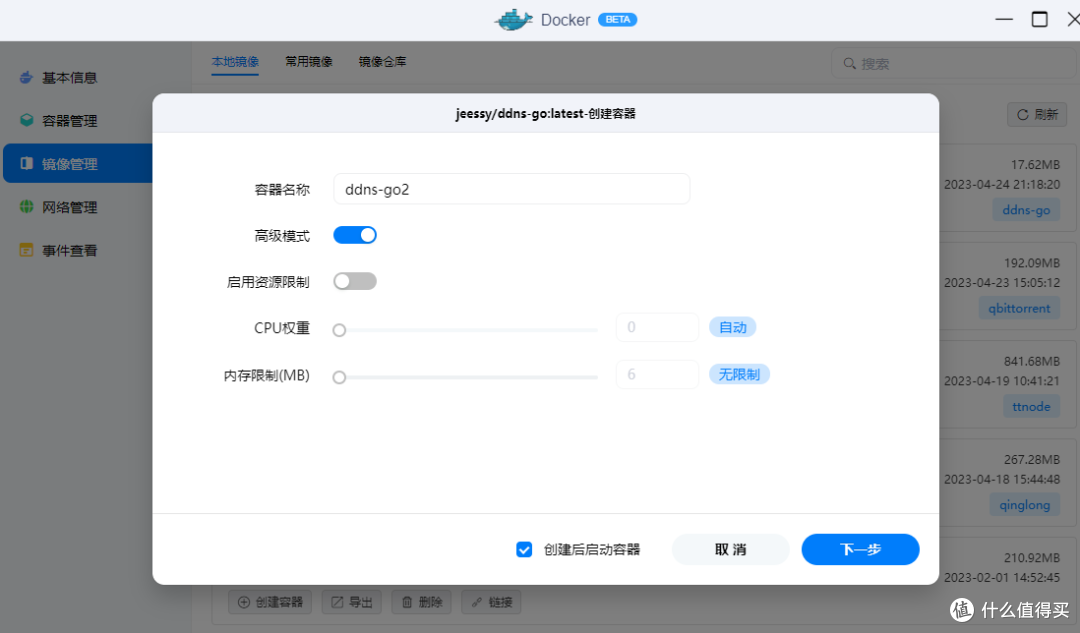The width and height of the screenshot is (1080, 633).
Task: Maximize the Docker window
Action: [x=1039, y=19]
